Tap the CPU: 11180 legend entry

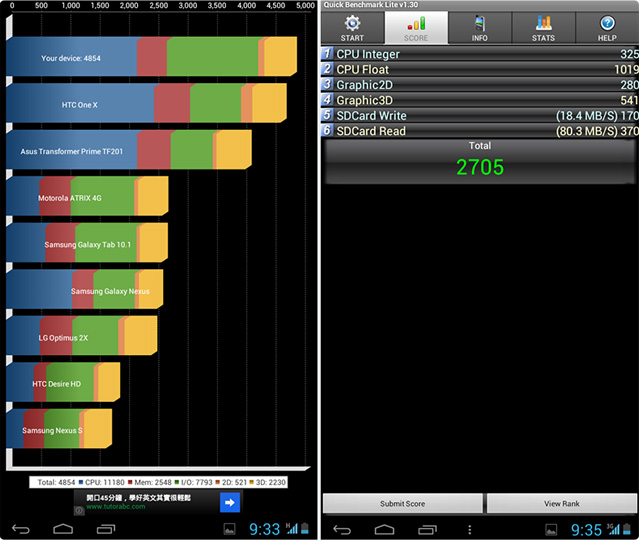tap(102, 482)
